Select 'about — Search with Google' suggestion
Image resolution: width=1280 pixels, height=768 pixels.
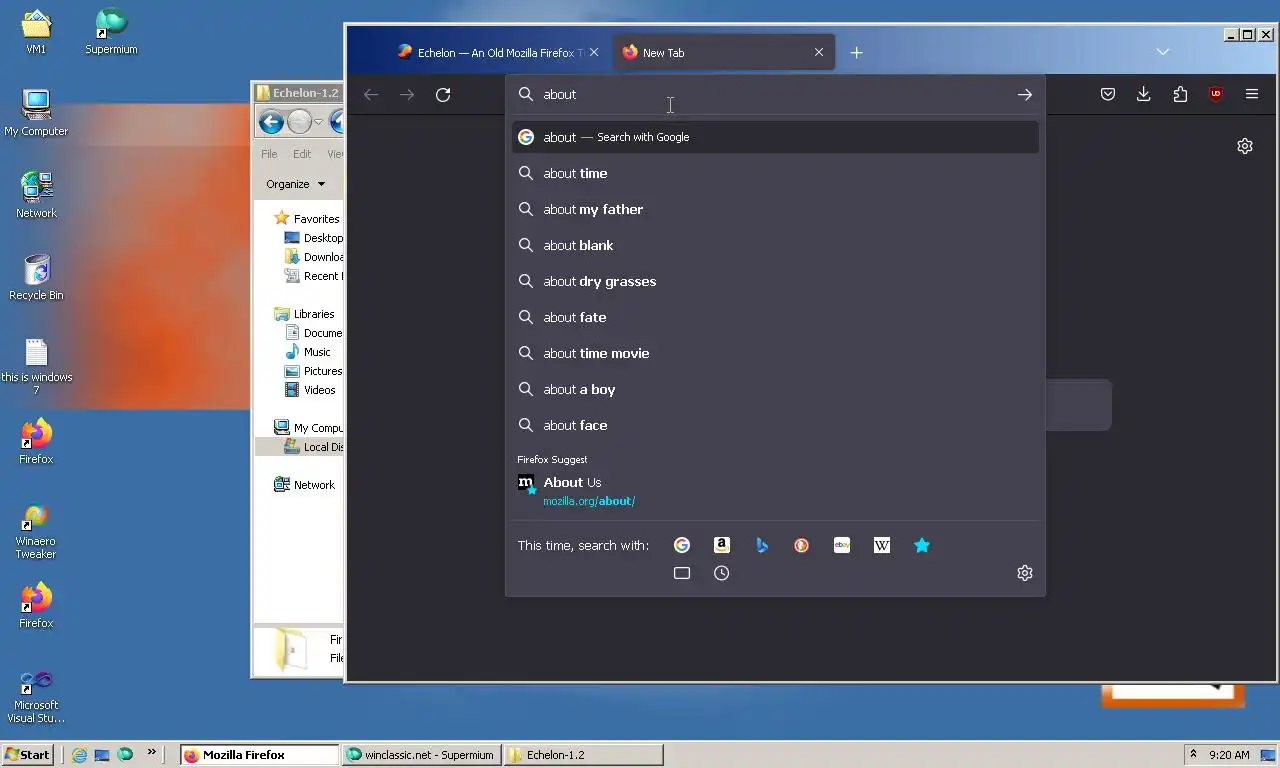[775, 137]
